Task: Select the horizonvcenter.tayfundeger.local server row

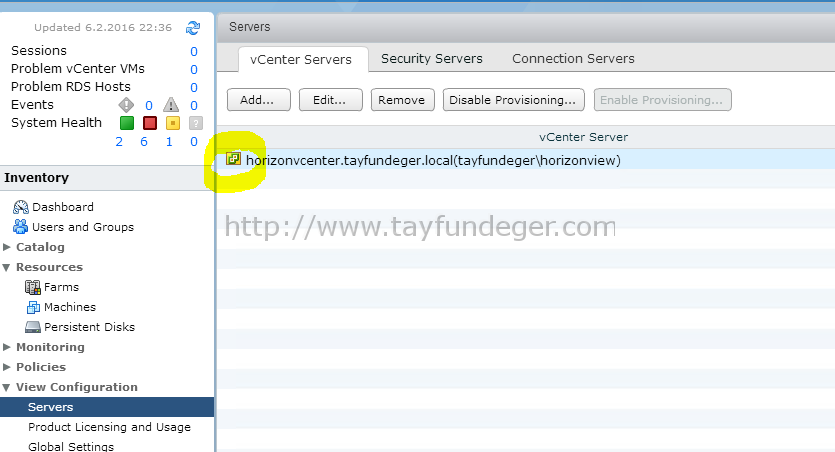Action: coord(526,160)
